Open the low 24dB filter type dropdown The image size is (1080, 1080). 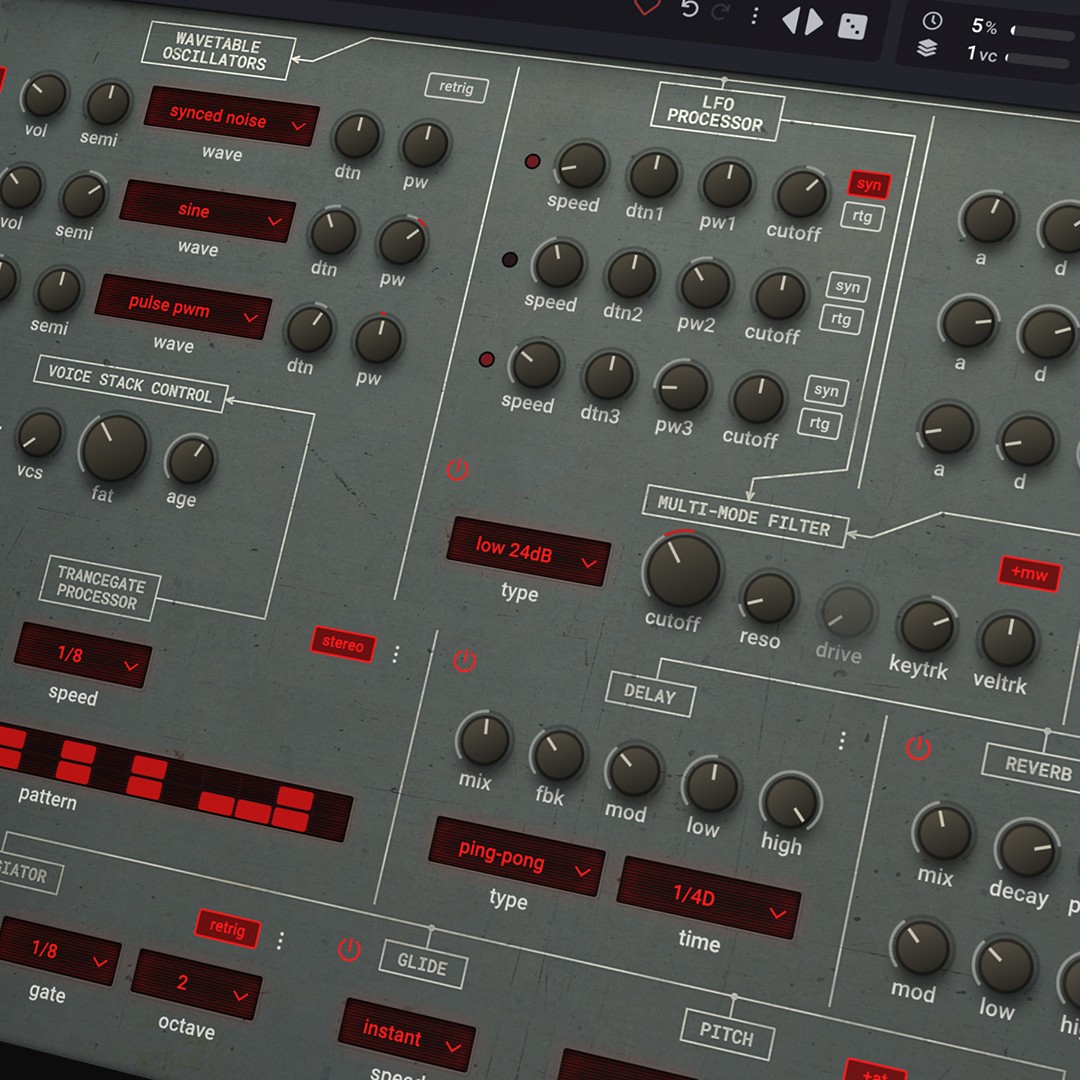[528, 551]
